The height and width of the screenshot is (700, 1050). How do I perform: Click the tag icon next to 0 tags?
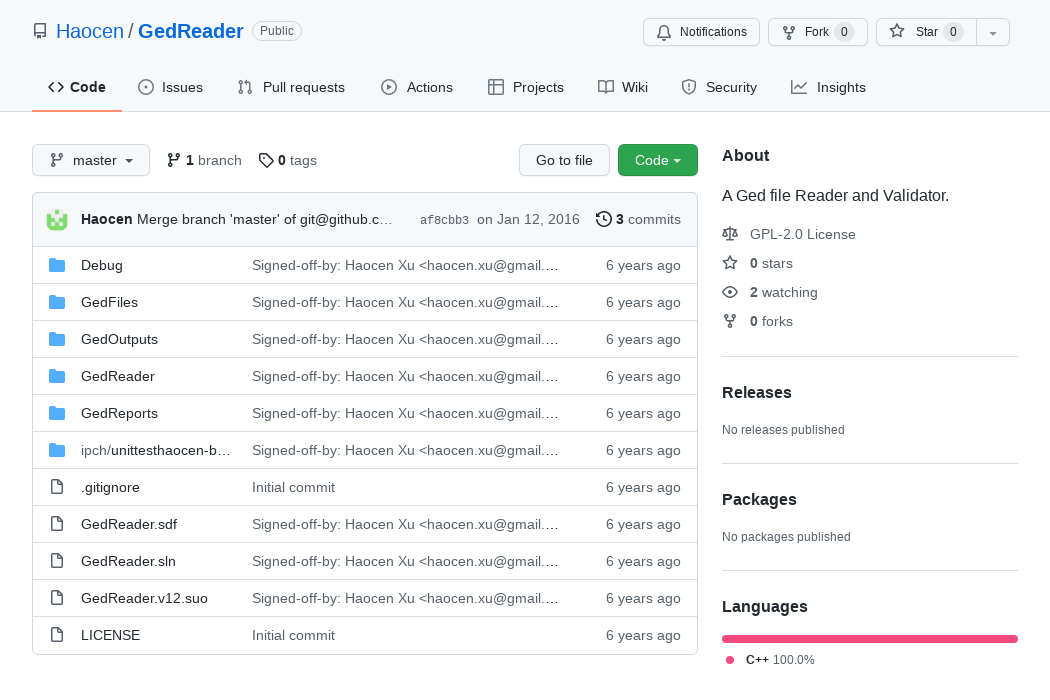(x=265, y=160)
